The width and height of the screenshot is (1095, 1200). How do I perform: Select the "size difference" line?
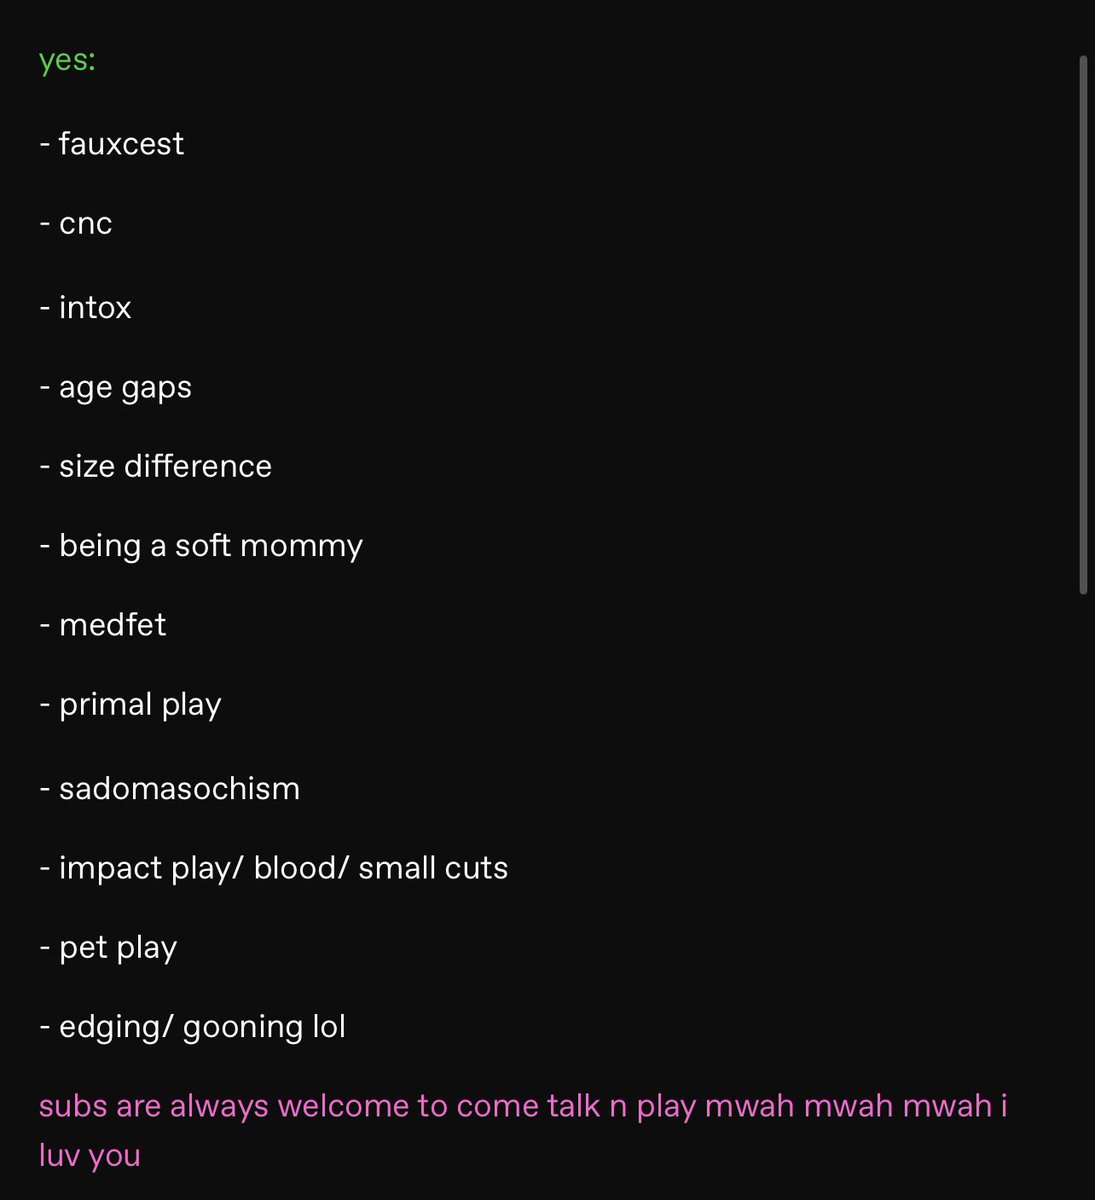coord(155,466)
